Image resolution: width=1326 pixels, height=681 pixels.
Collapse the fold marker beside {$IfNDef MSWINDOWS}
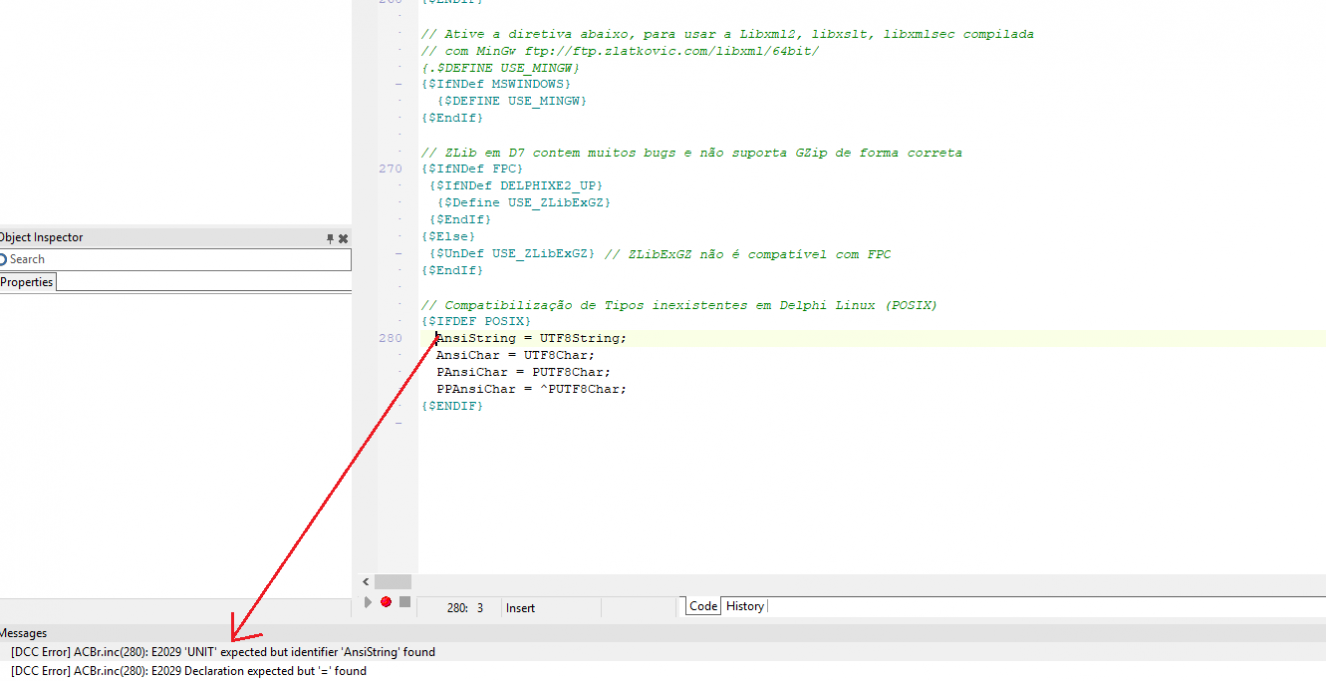[x=399, y=85]
